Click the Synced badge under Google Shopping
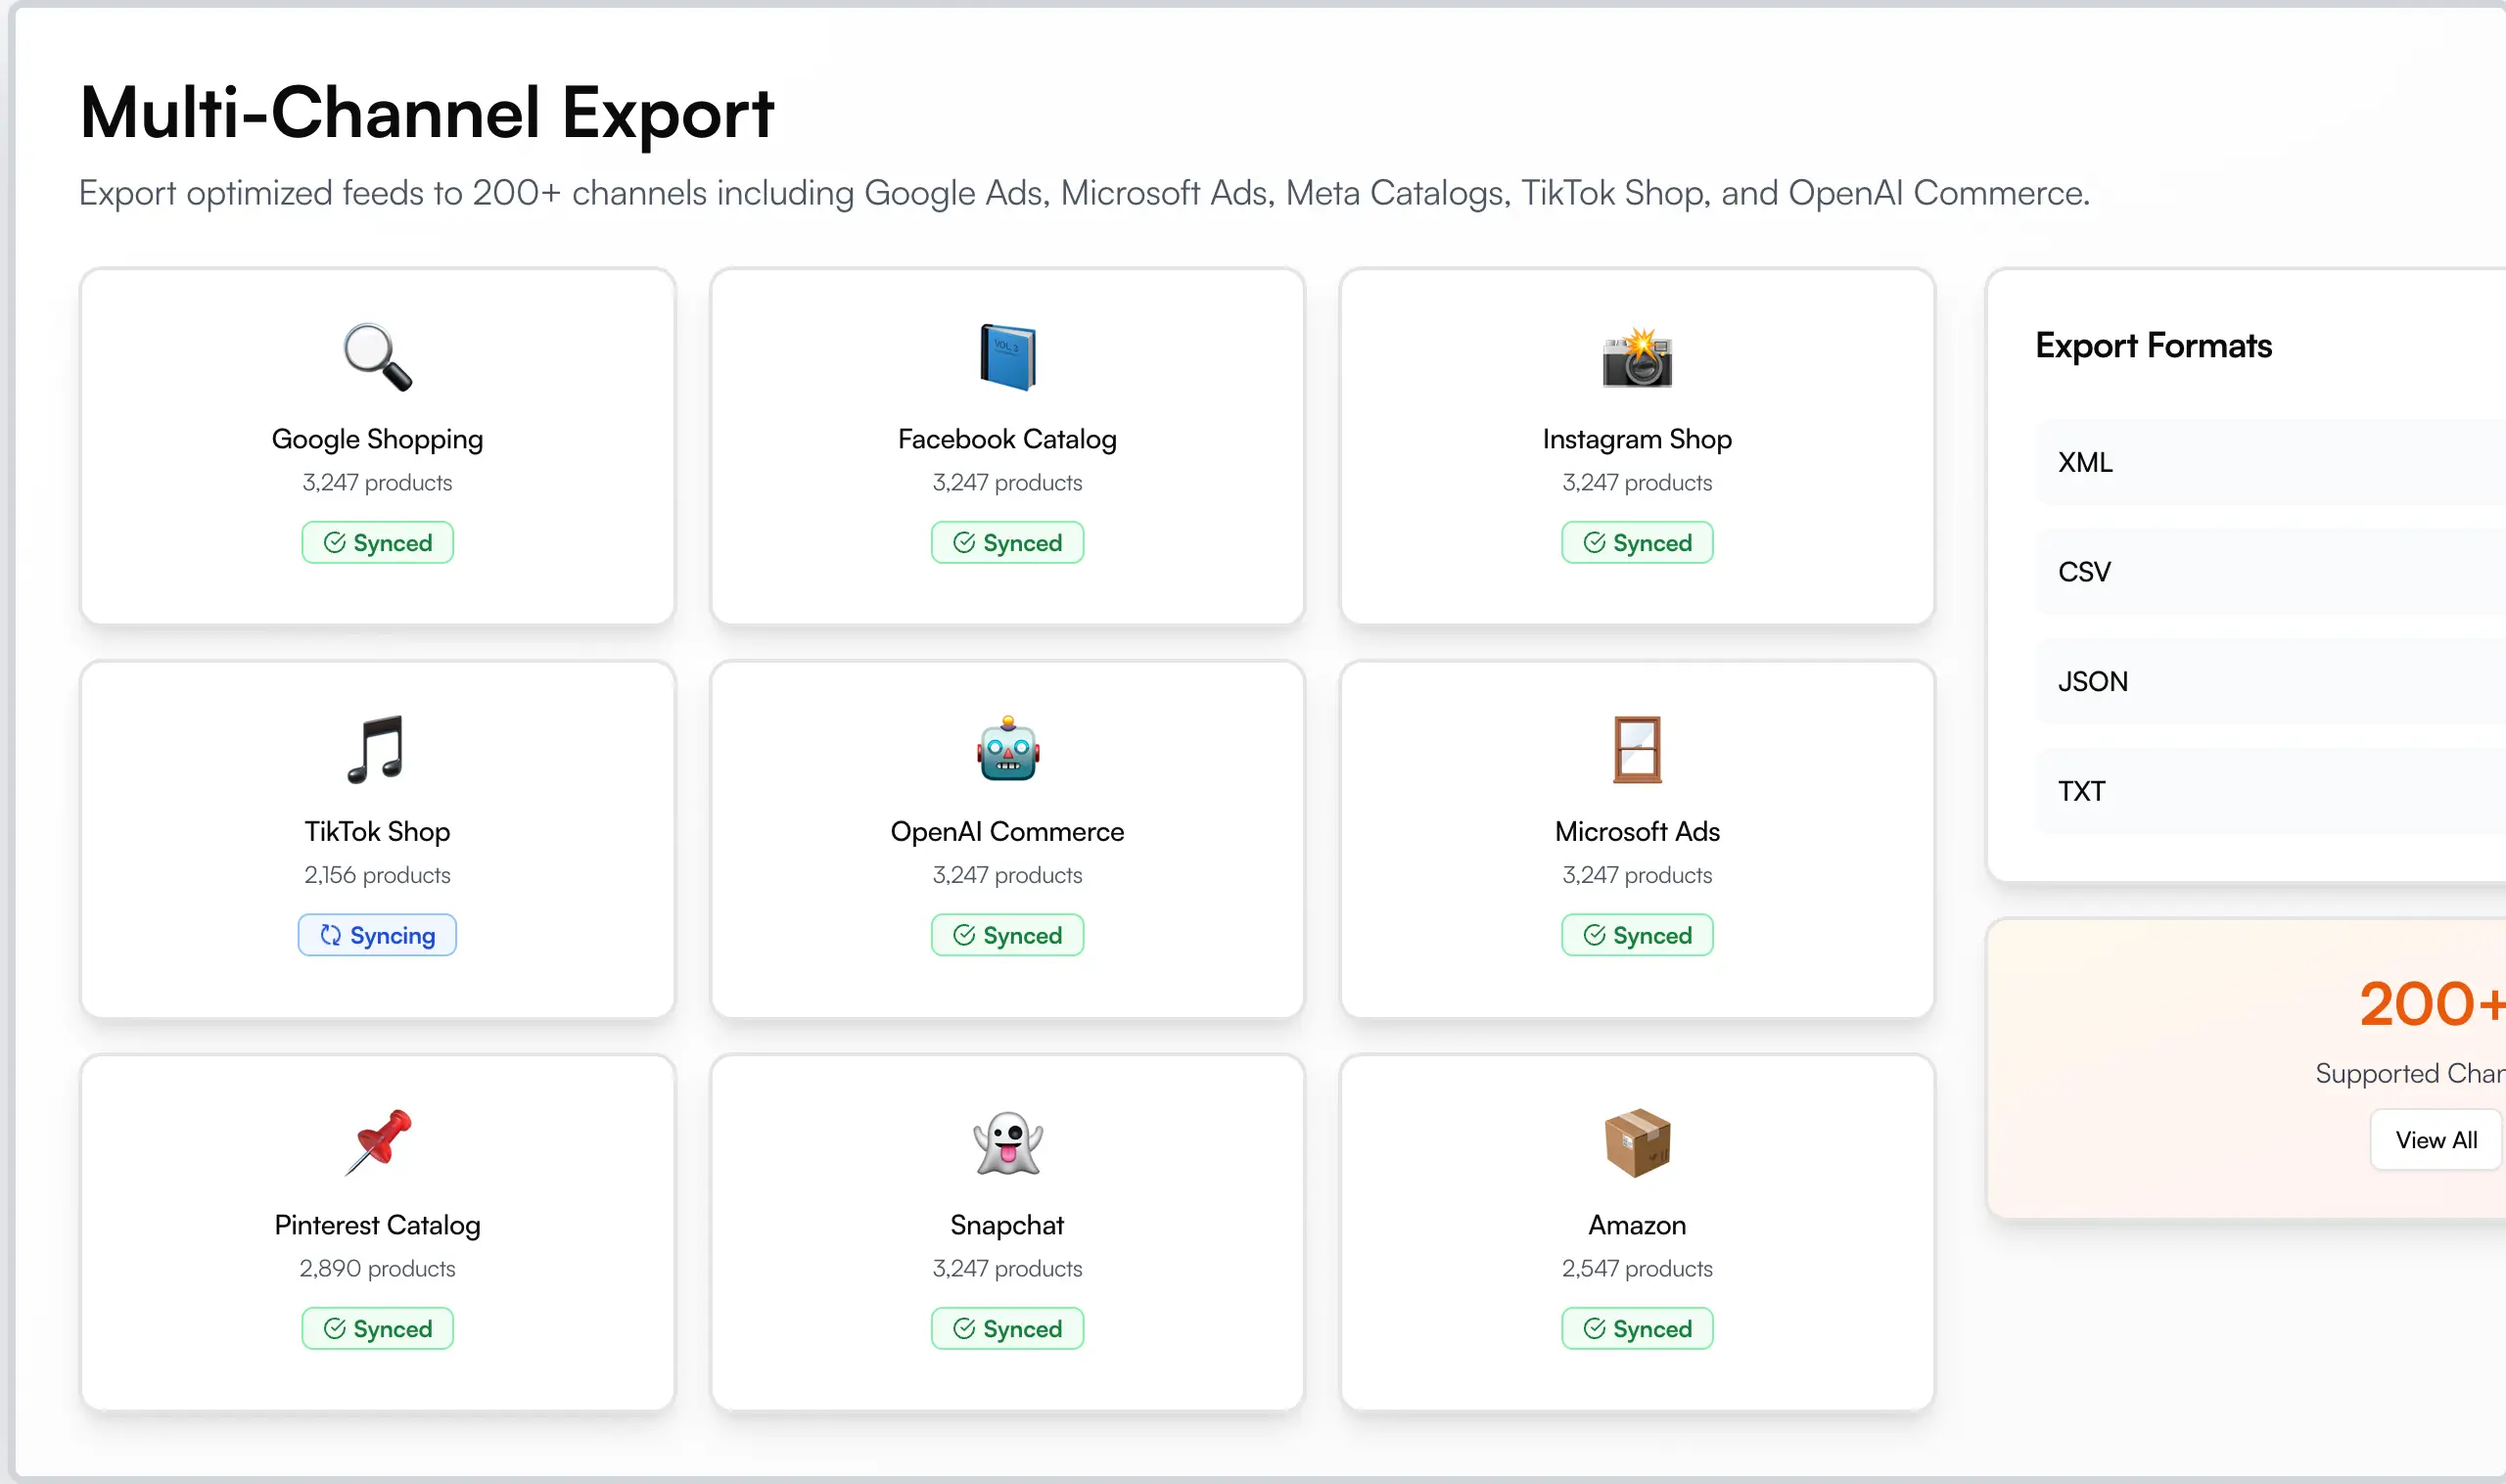 pyautogui.click(x=377, y=542)
